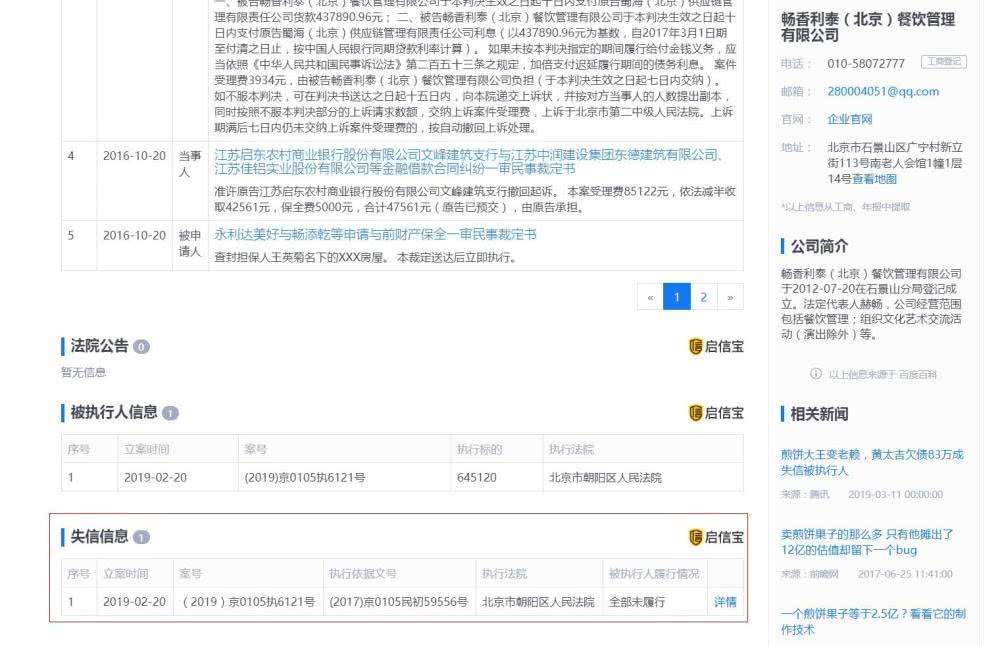Open 详情 for the 失信信息 record
Screen dimensions: 1000x646
pos(725,602)
